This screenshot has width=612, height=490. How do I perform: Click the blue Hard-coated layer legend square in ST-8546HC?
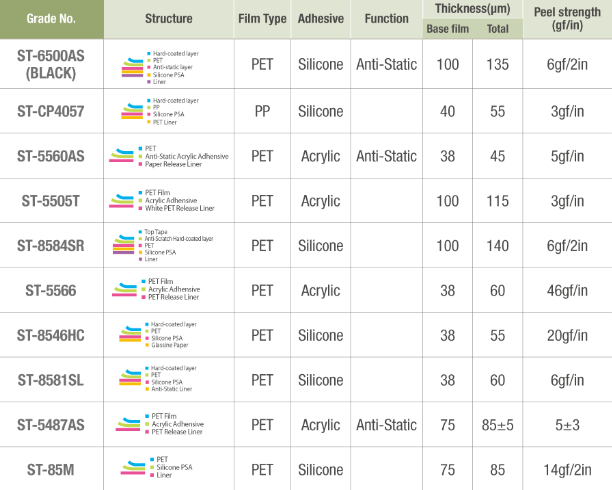pos(148,324)
